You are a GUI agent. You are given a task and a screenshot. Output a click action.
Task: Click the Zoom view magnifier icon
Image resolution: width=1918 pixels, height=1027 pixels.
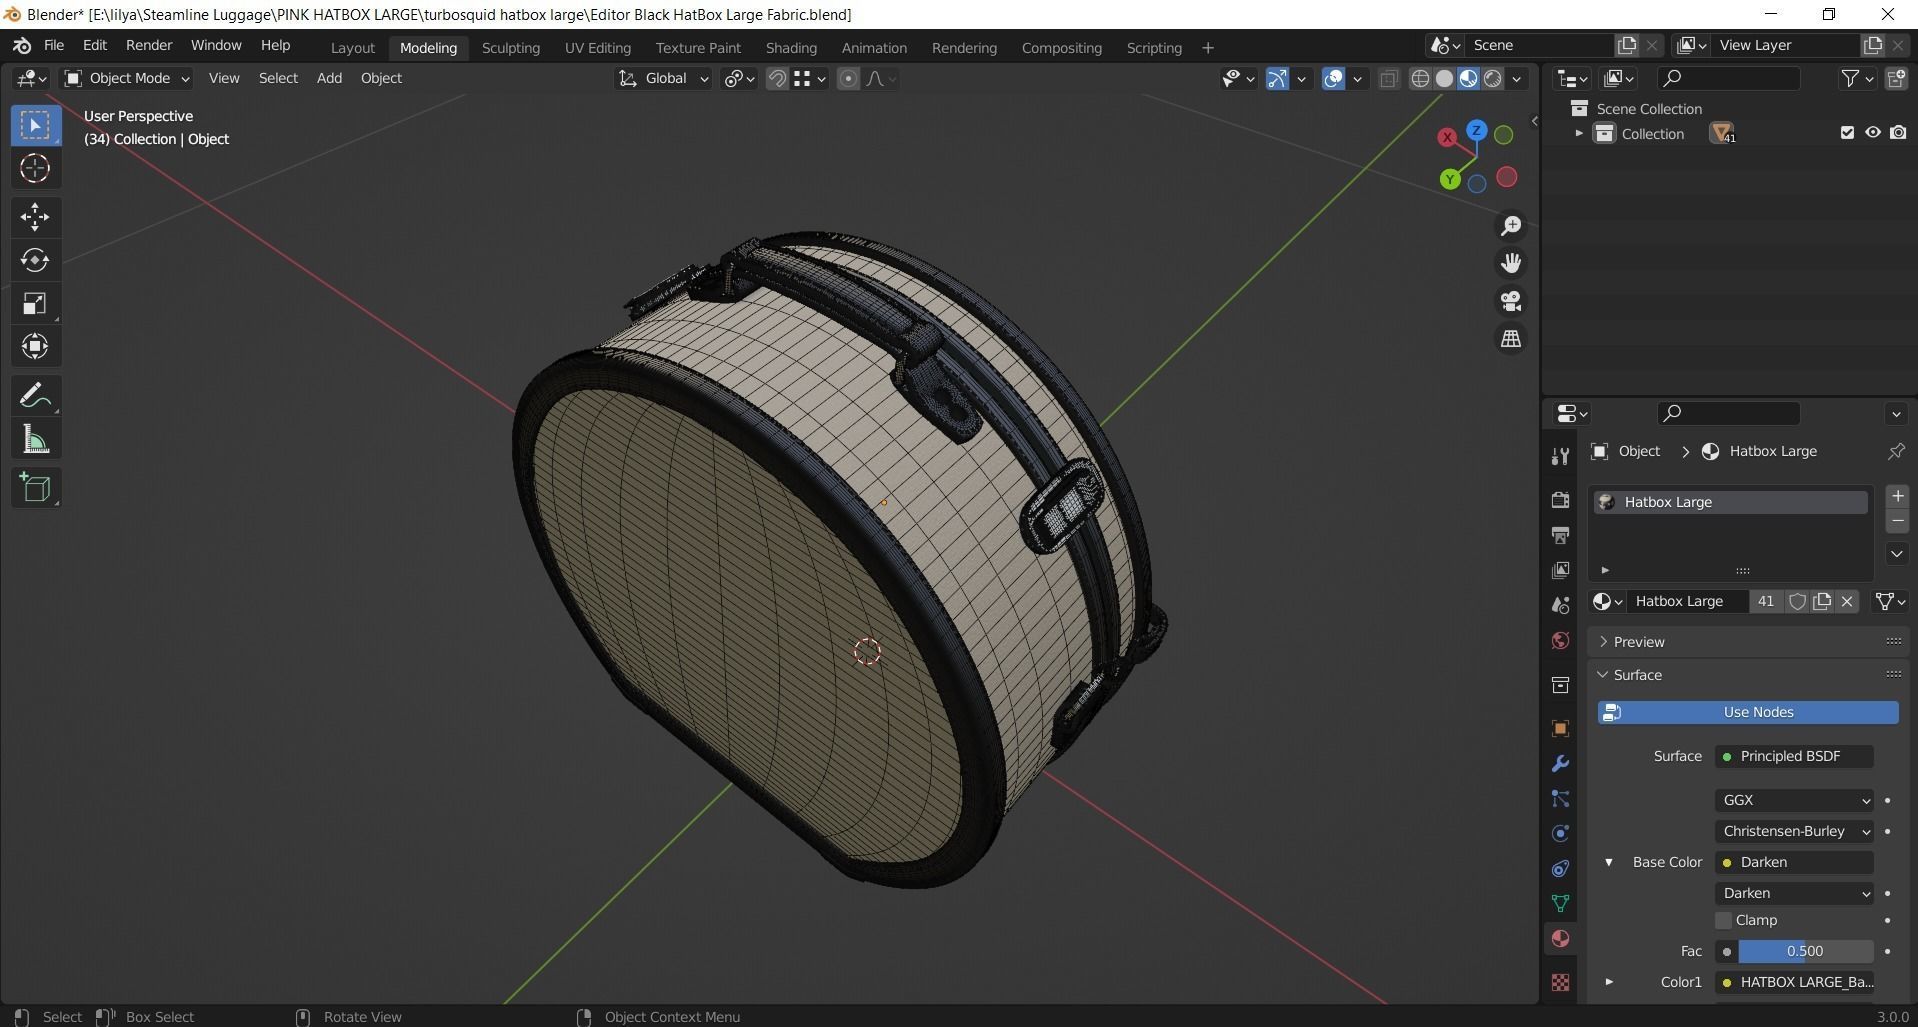[x=1511, y=226]
